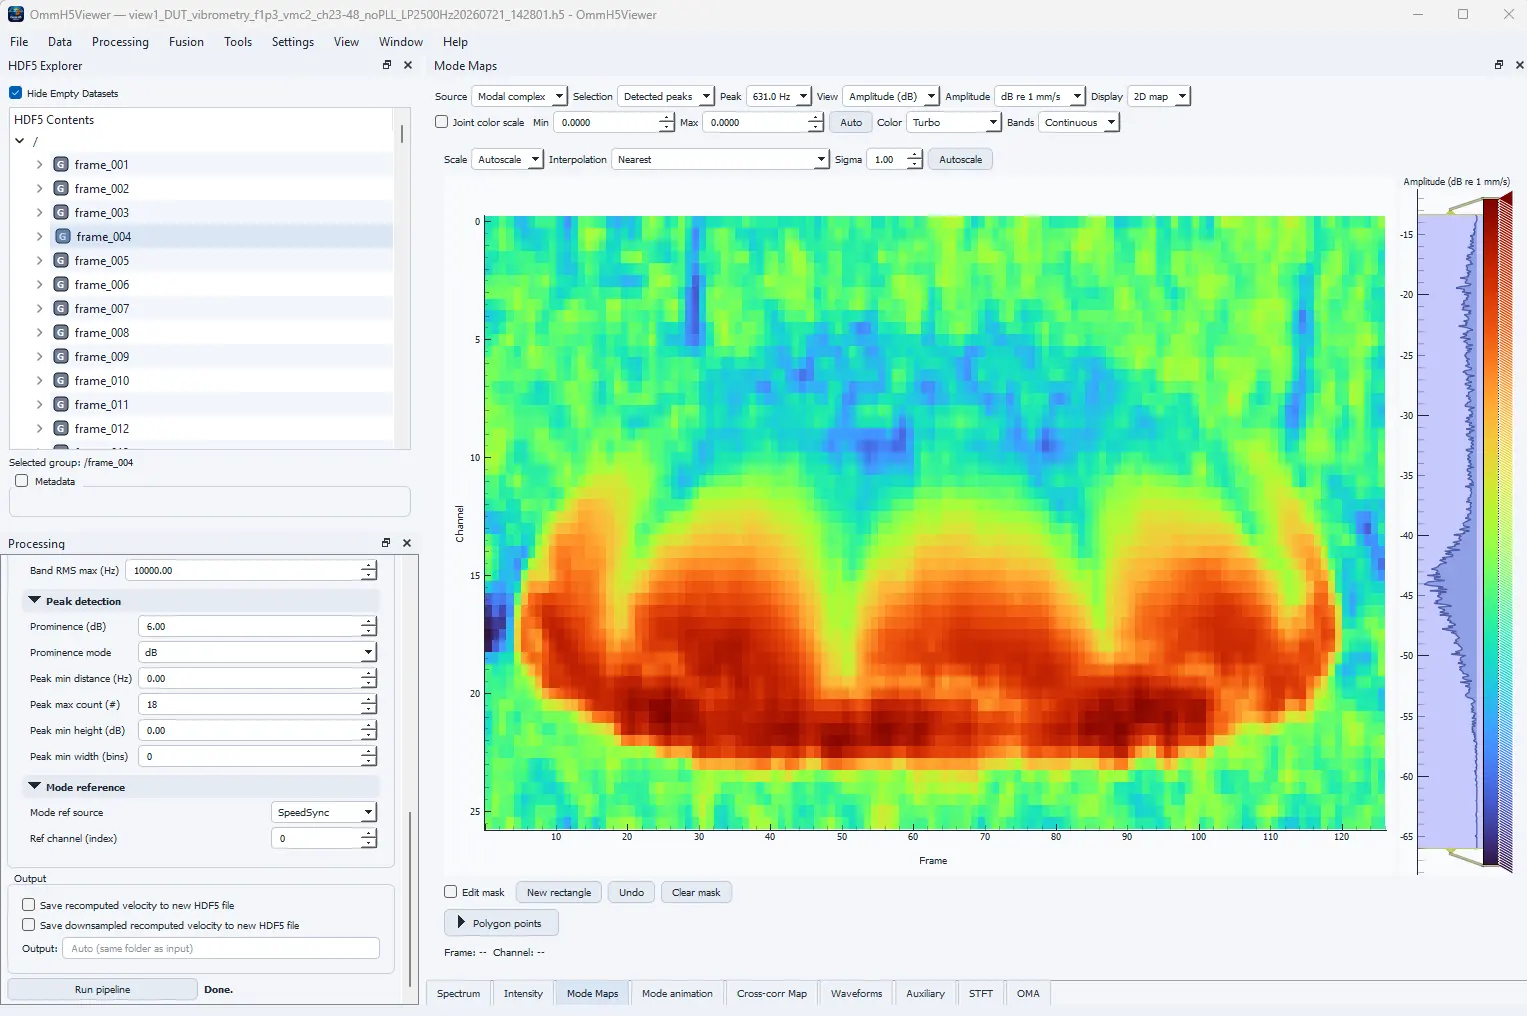The image size is (1527, 1016).
Task: Click the Turbo color bar gradient
Action: [x=1491, y=531]
